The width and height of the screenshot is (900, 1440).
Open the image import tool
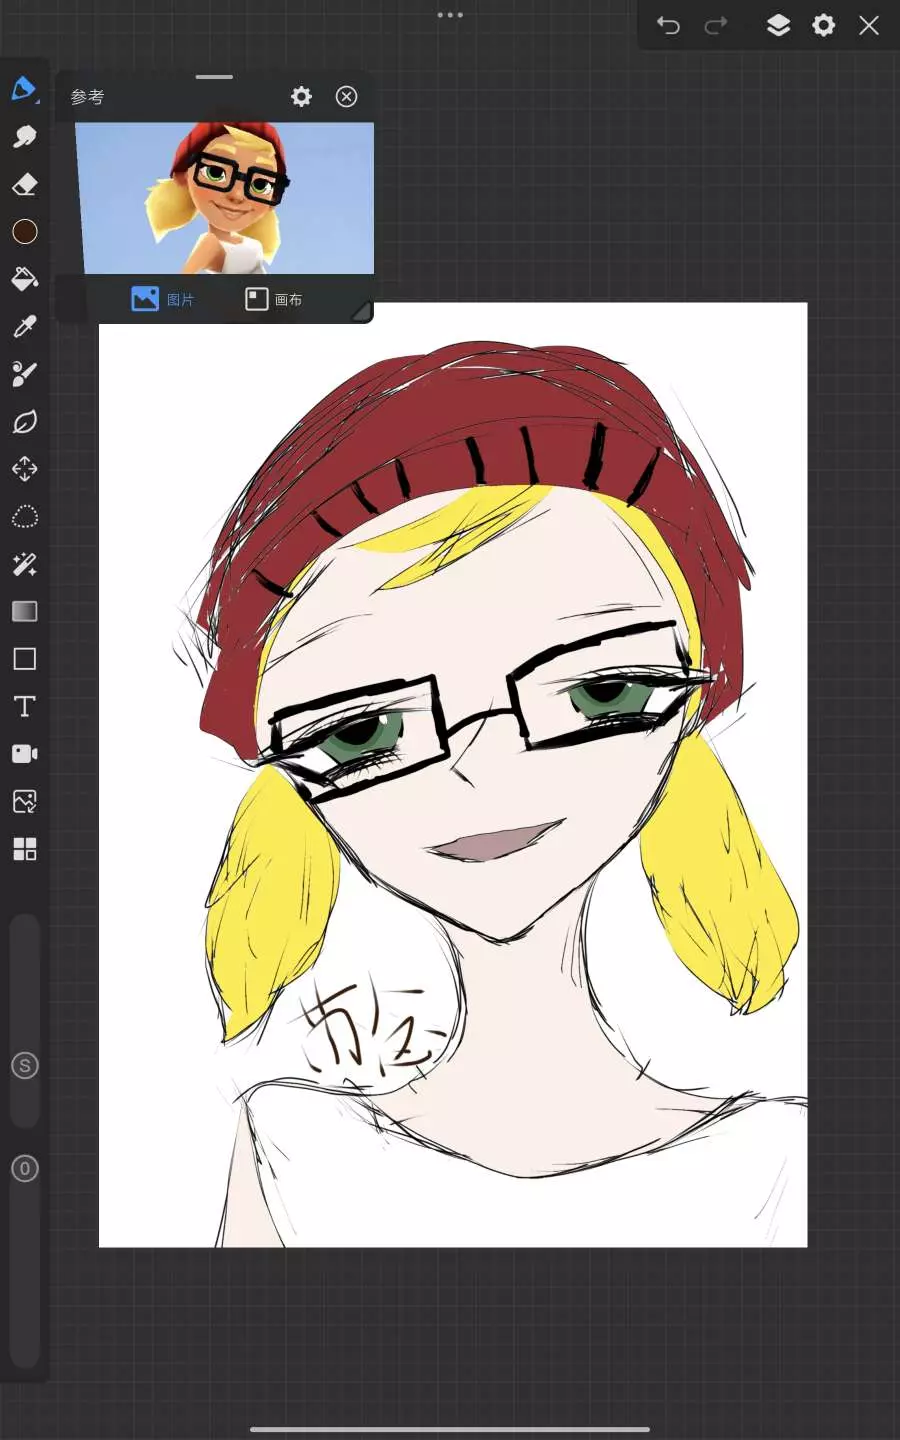pos(24,802)
